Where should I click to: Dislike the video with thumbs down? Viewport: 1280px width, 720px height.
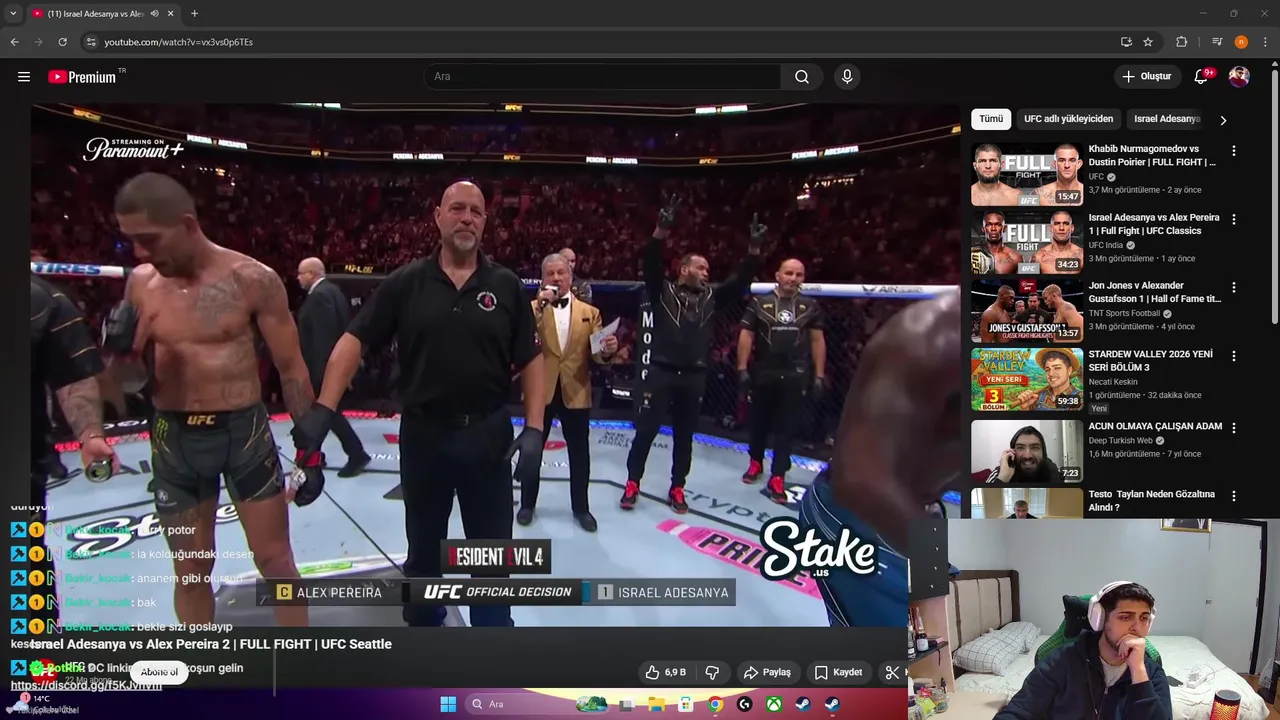tap(713, 672)
